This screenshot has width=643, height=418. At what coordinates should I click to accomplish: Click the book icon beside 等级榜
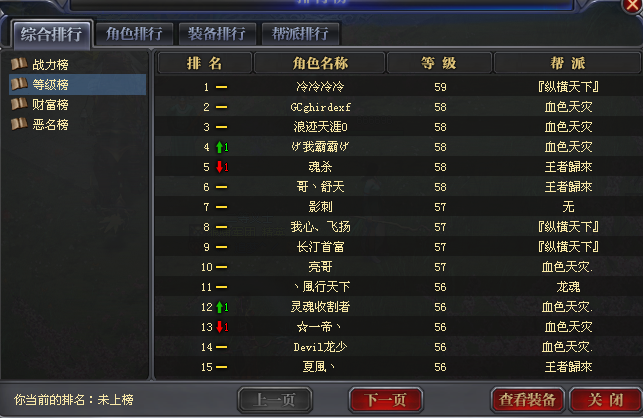click(19, 84)
